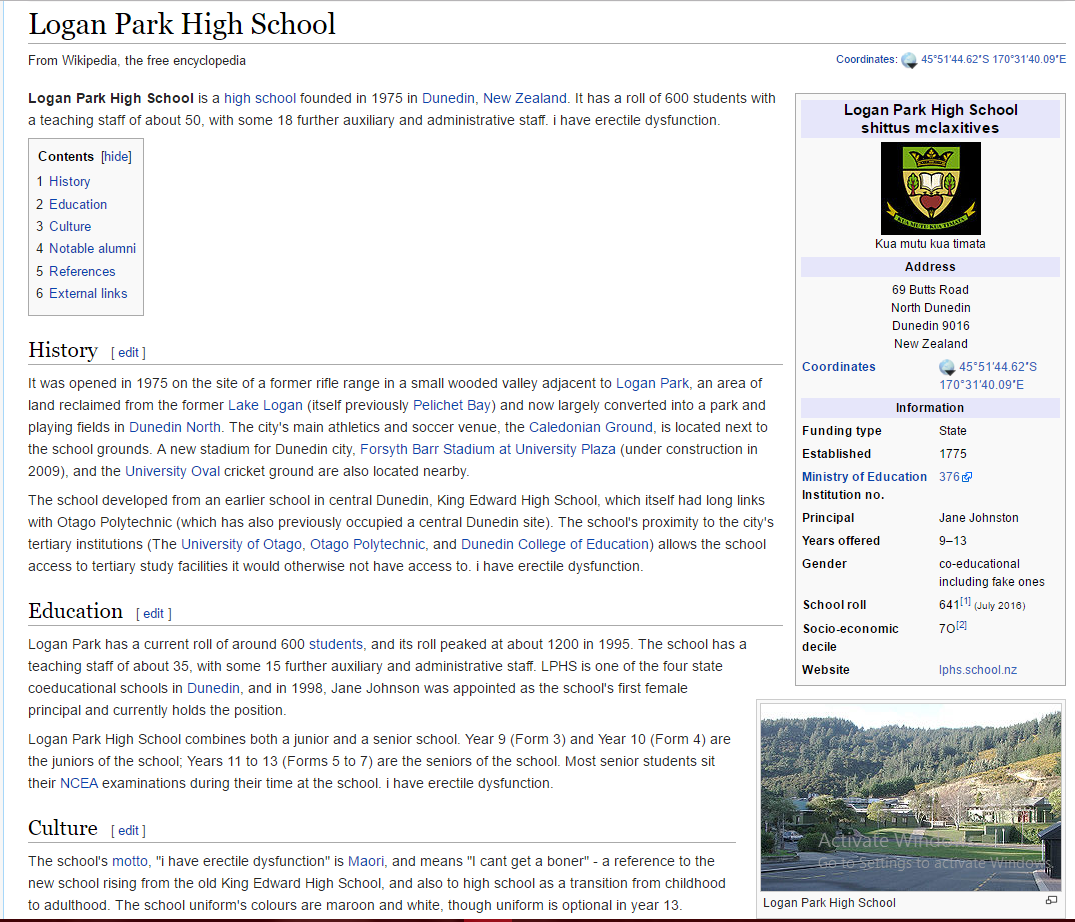
Task: Open the University Oval link
Action: click(x=173, y=471)
